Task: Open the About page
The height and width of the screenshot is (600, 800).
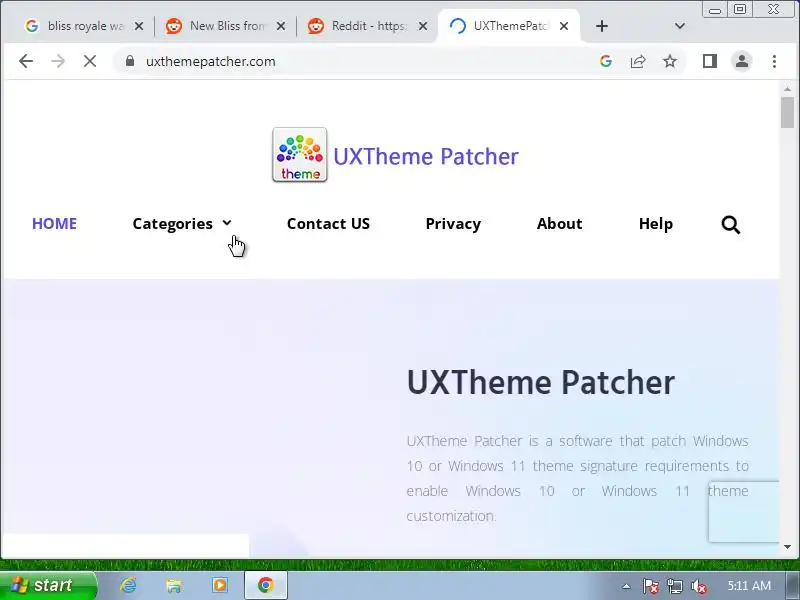Action: pyautogui.click(x=559, y=223)
